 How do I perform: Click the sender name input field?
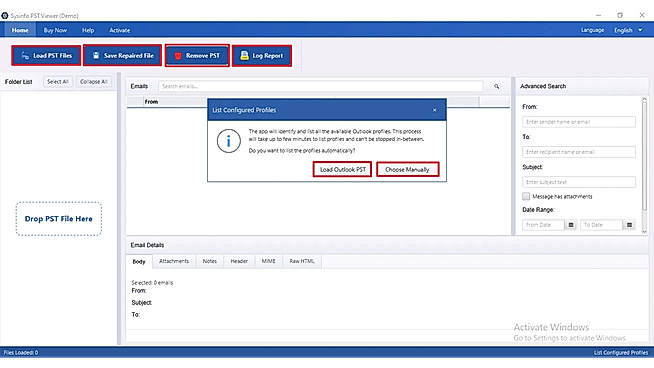[x=579, y=122]
